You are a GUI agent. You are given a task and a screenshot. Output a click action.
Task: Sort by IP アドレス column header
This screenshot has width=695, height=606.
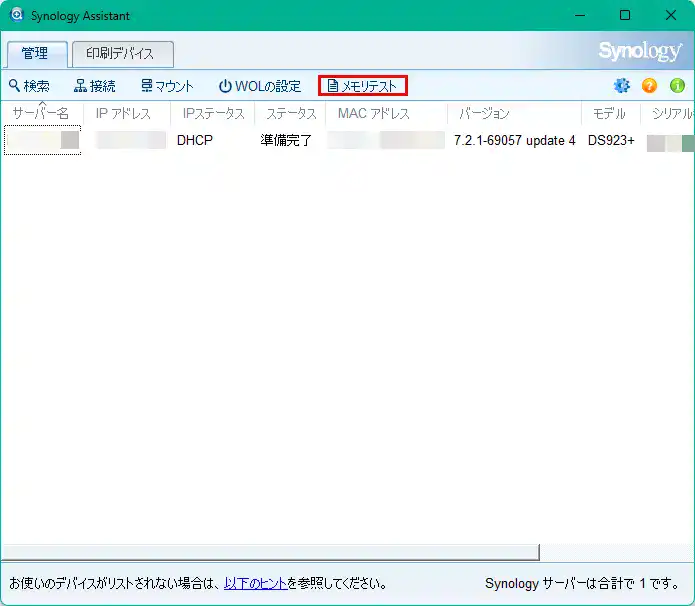click(123, 114)
